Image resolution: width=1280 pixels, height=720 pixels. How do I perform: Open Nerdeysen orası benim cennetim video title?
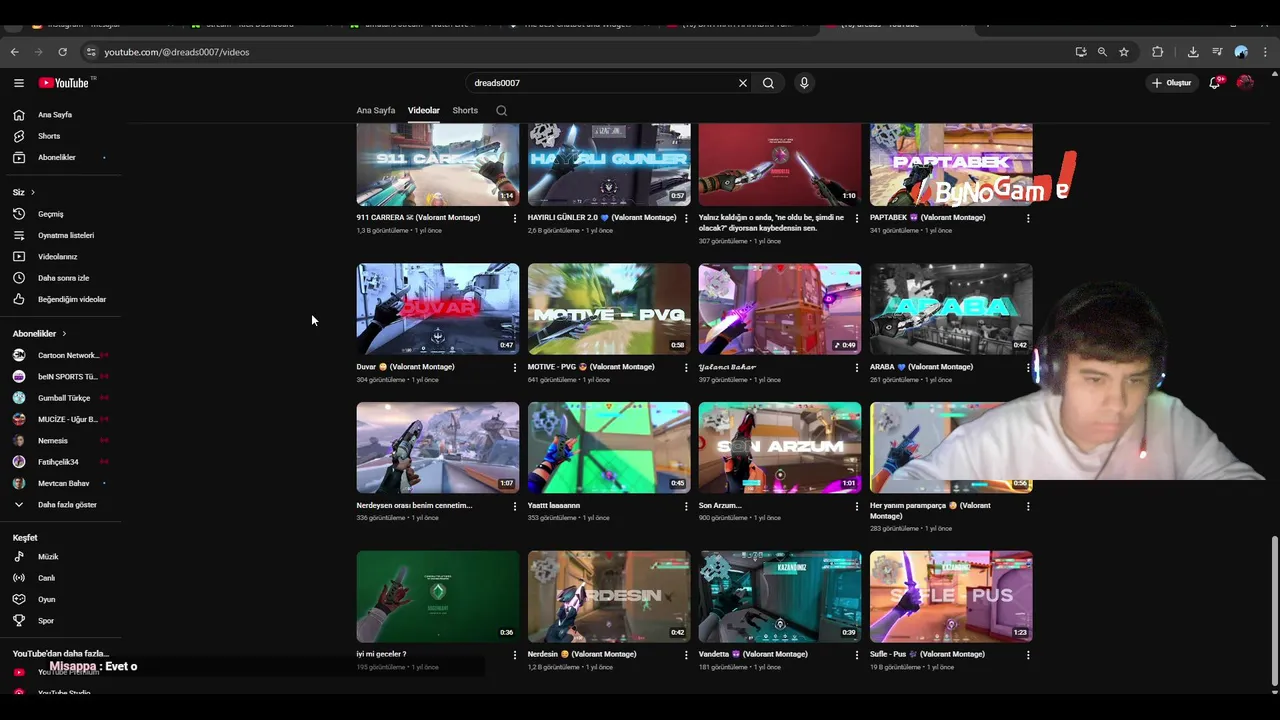point(414,505)
